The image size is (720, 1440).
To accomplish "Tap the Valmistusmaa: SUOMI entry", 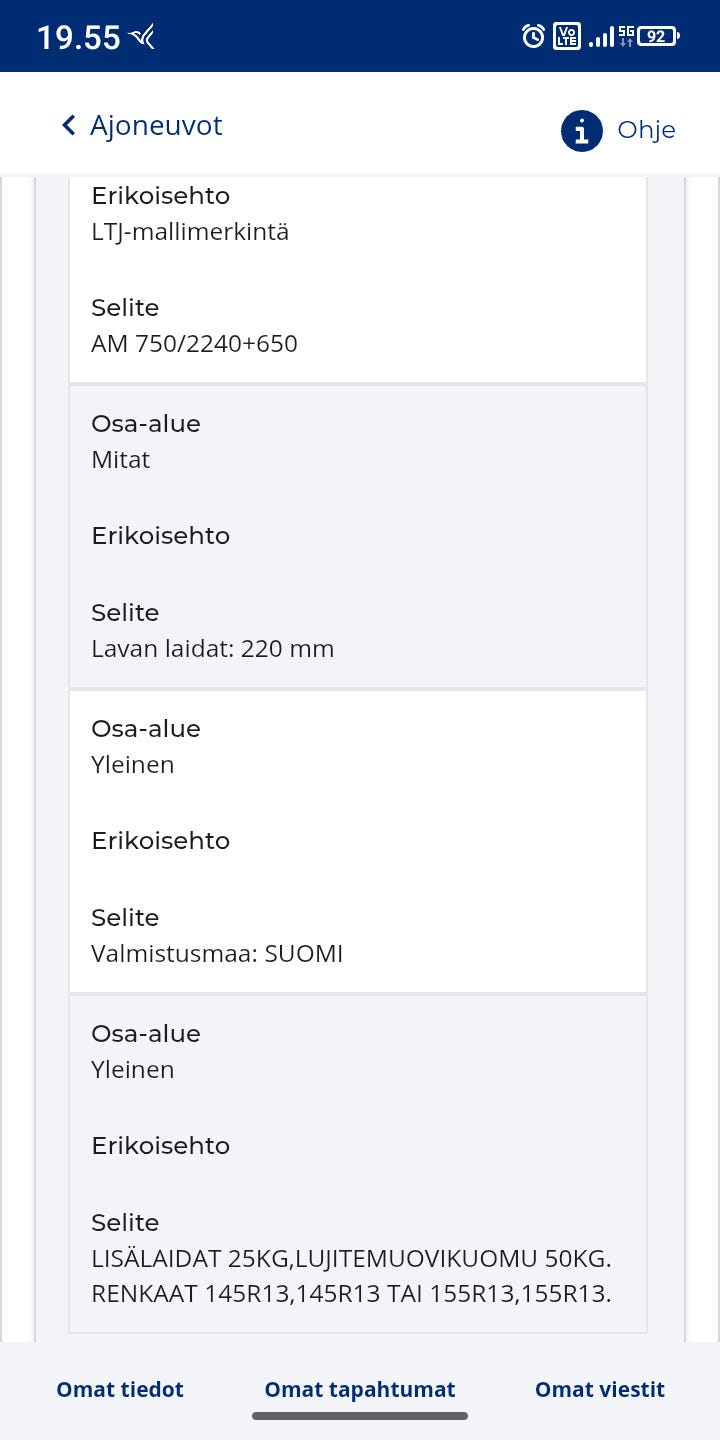I will pos(217,954).
